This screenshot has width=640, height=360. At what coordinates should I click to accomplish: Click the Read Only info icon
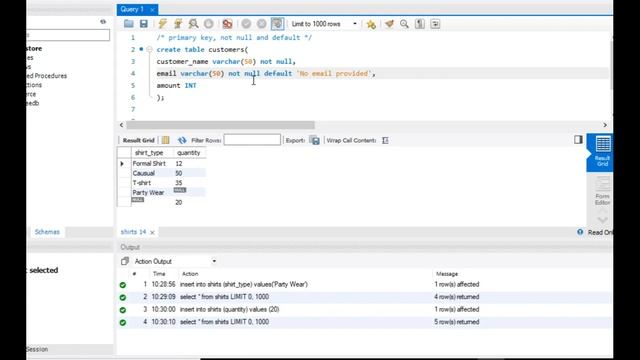pos(580,232)
